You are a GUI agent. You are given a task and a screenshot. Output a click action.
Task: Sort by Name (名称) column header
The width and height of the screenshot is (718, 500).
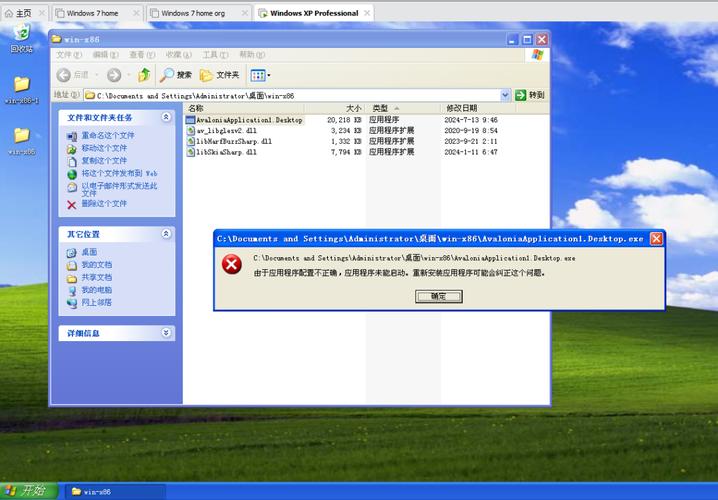[x=245, y=109]
